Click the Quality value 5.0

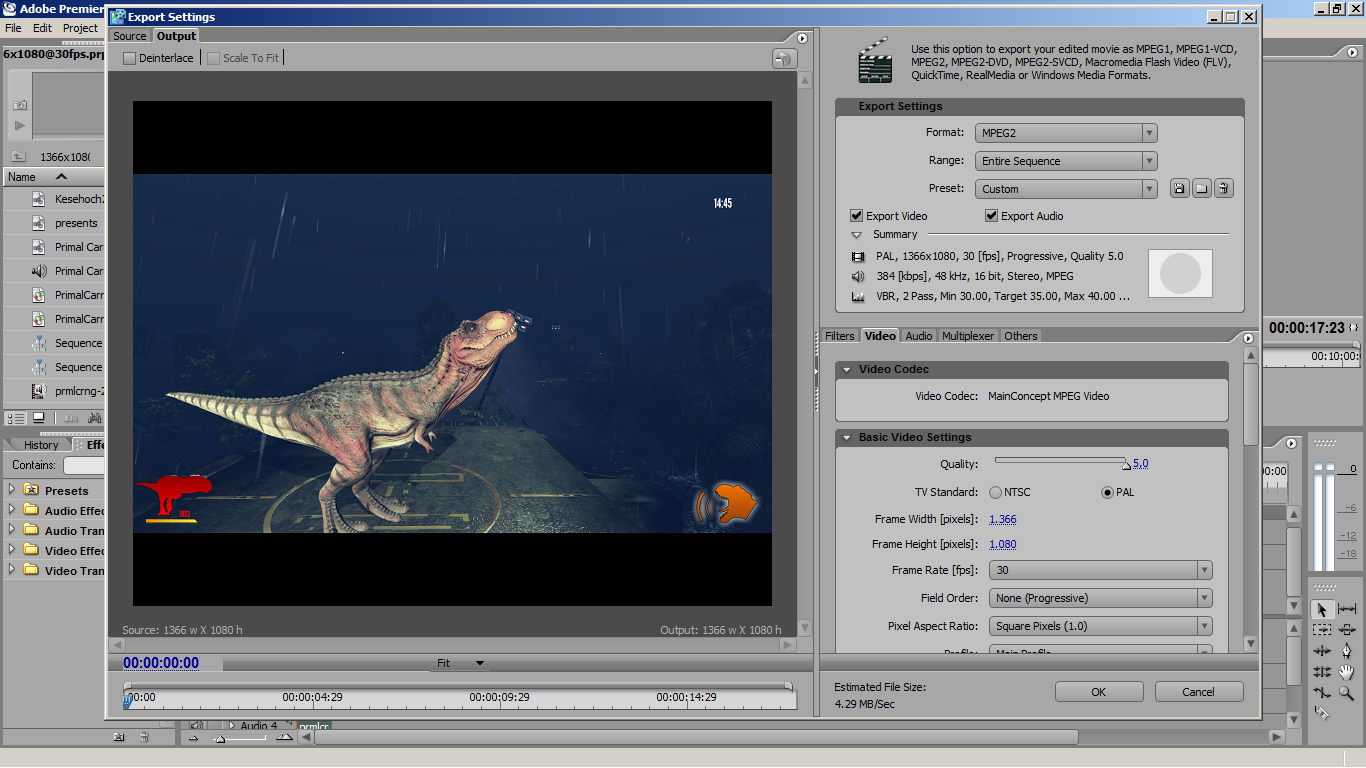tap(1140, 464)
